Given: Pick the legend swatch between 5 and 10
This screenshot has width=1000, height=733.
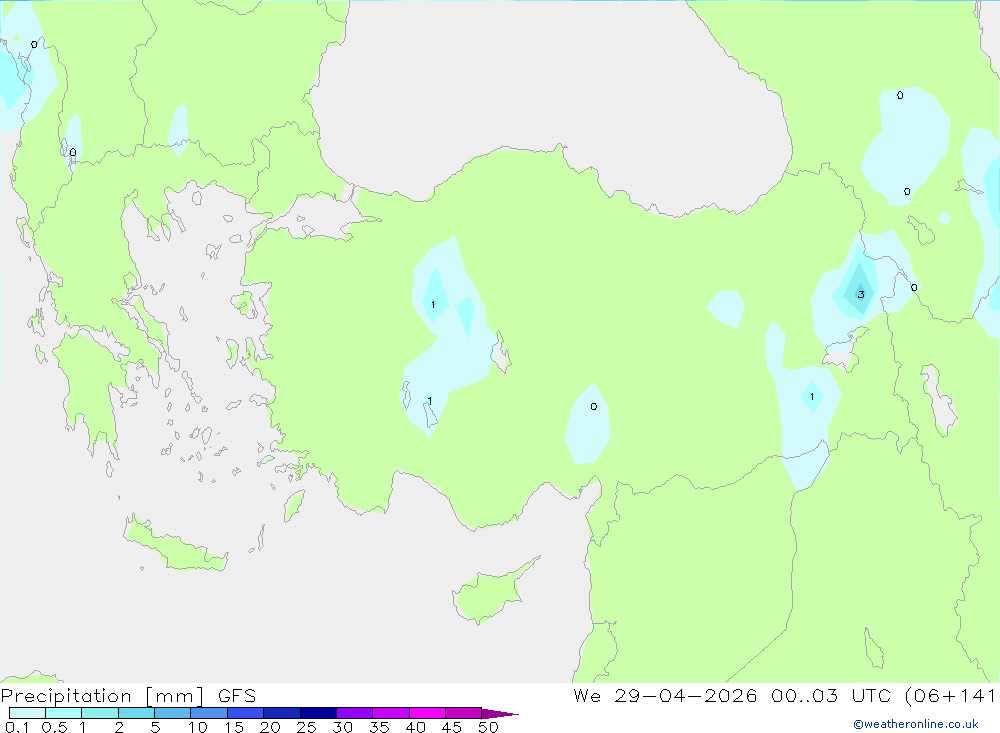Looking at the screenshot, I should [173, 713].
